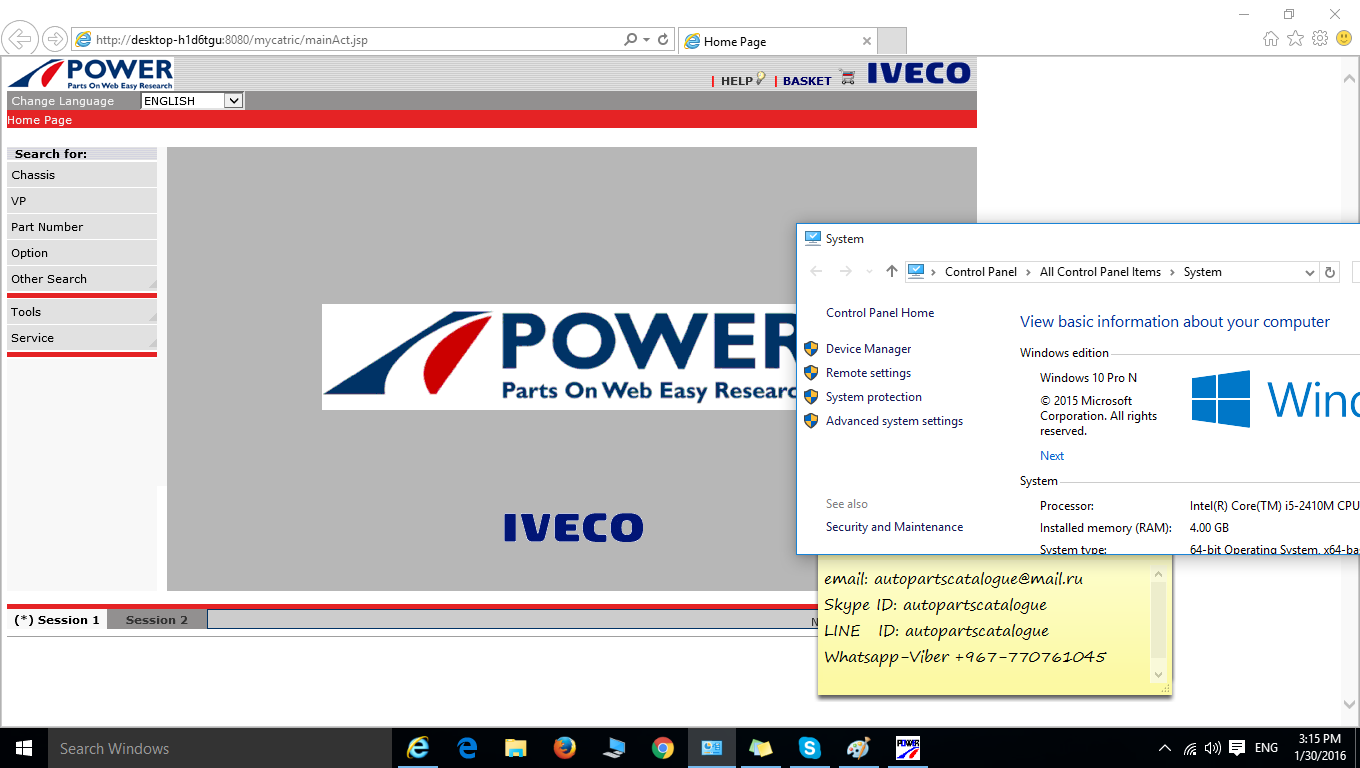
Task: Select the Home Page browser tab
Action: pos(777,41)
